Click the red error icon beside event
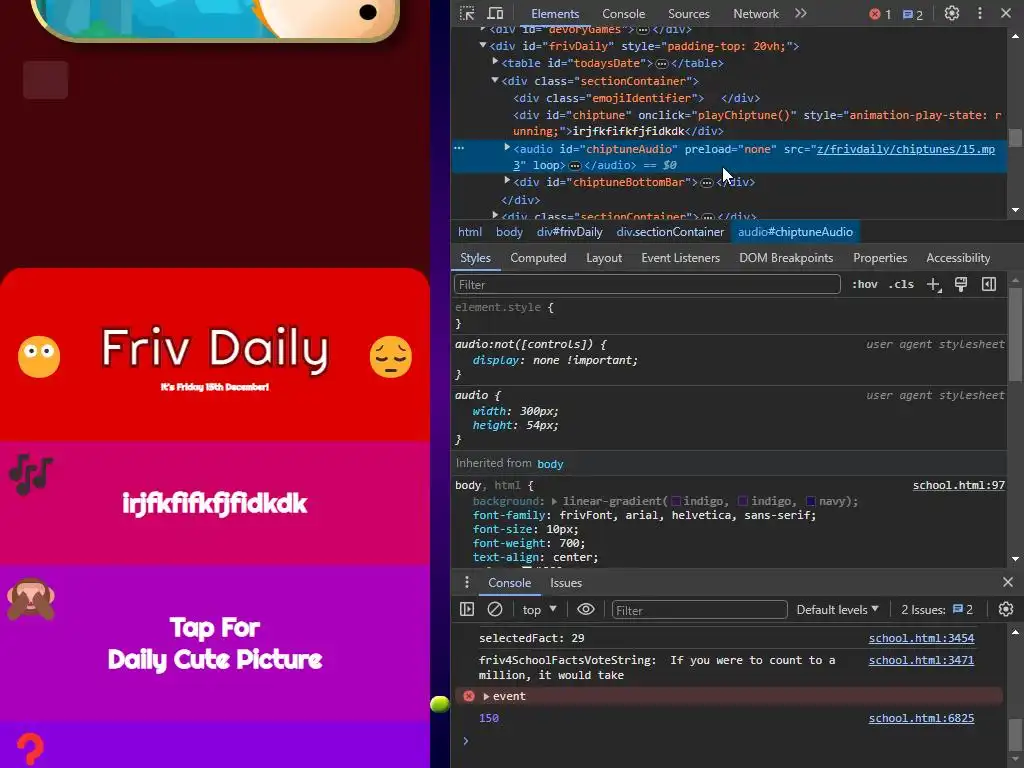This screenshot has height=768, width=1024. pos(469,696)
